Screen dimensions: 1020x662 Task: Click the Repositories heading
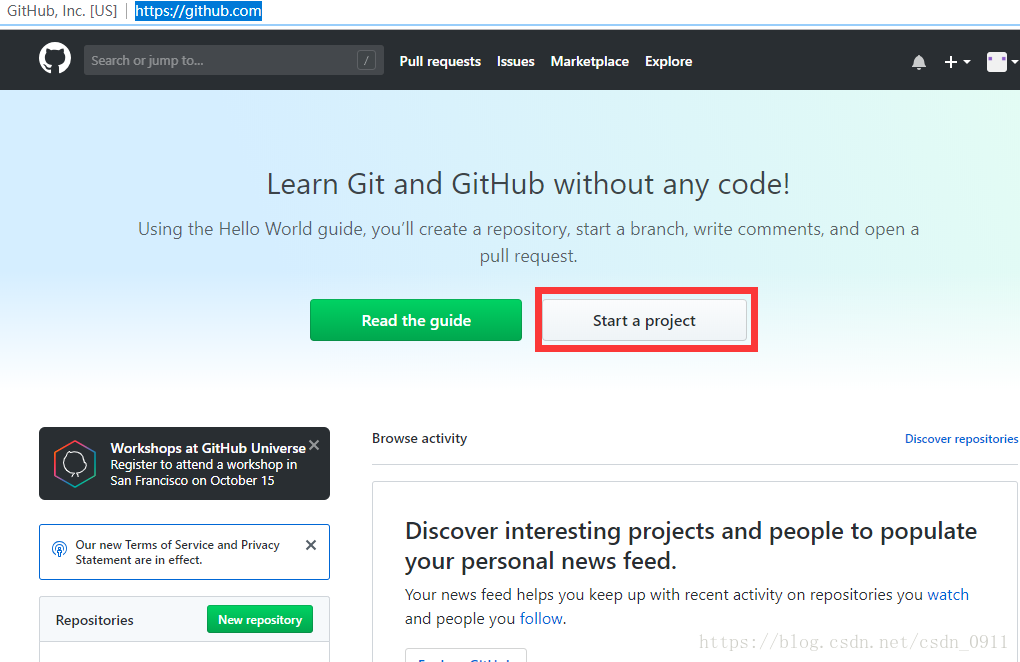94,620
